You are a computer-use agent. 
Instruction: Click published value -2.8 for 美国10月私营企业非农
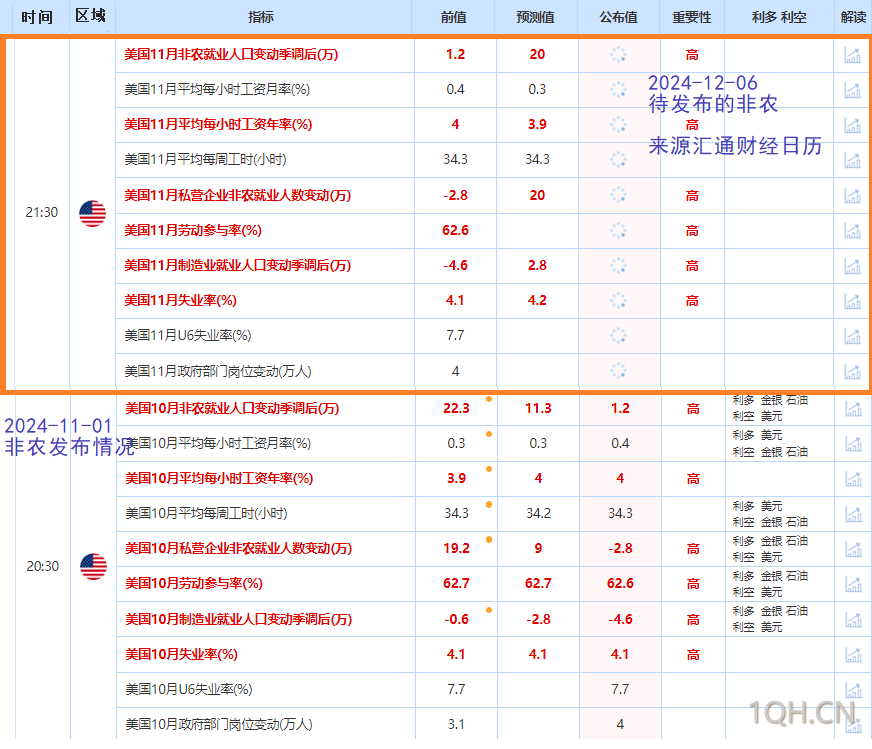click(621, 549)
